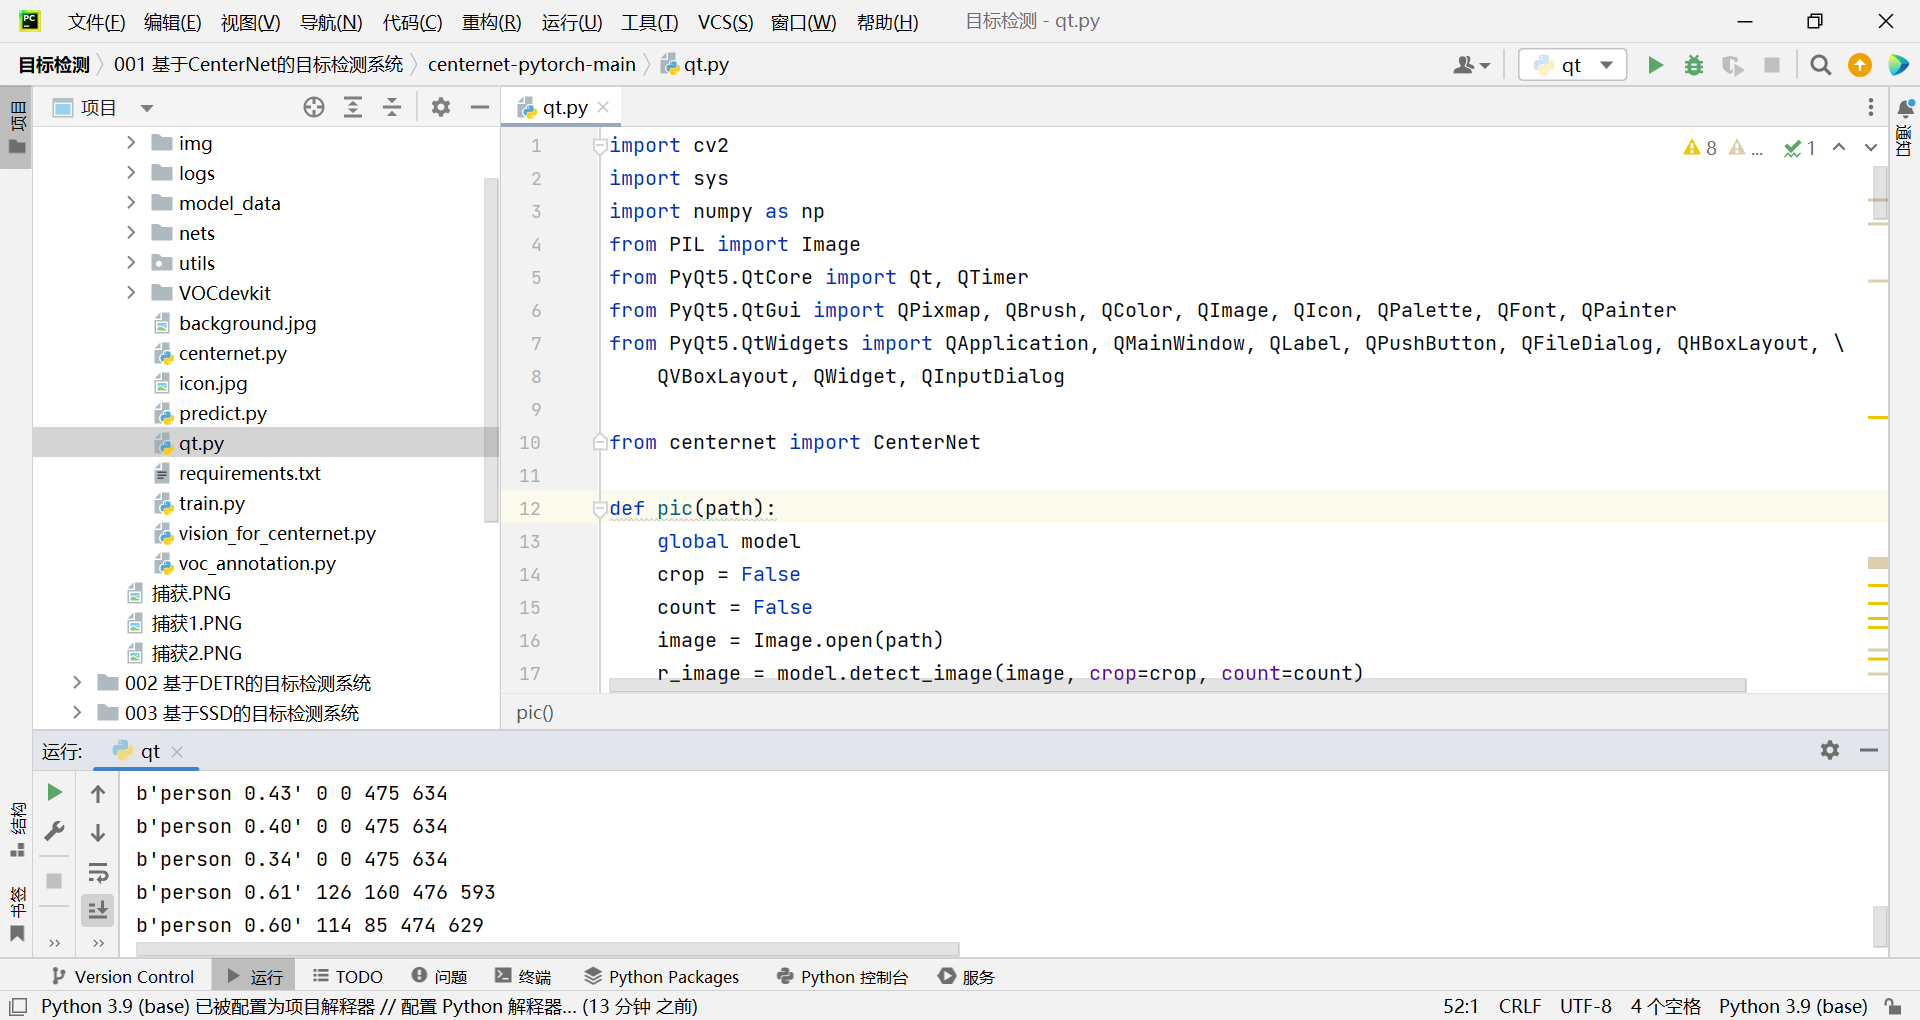The image size is (1920, 1020).
Task: Open Search Everywhere magnifier icon
Action: 1820,65
